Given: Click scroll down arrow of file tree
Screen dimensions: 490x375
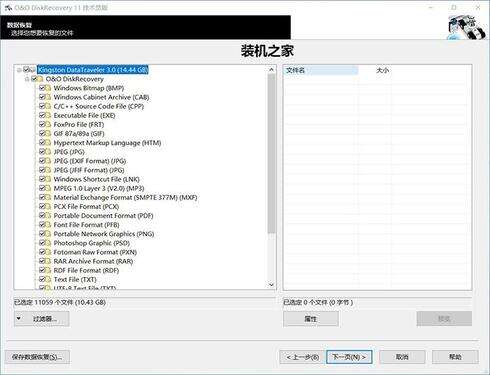Looking at the screenshot, I should click(x=271, y=285).
